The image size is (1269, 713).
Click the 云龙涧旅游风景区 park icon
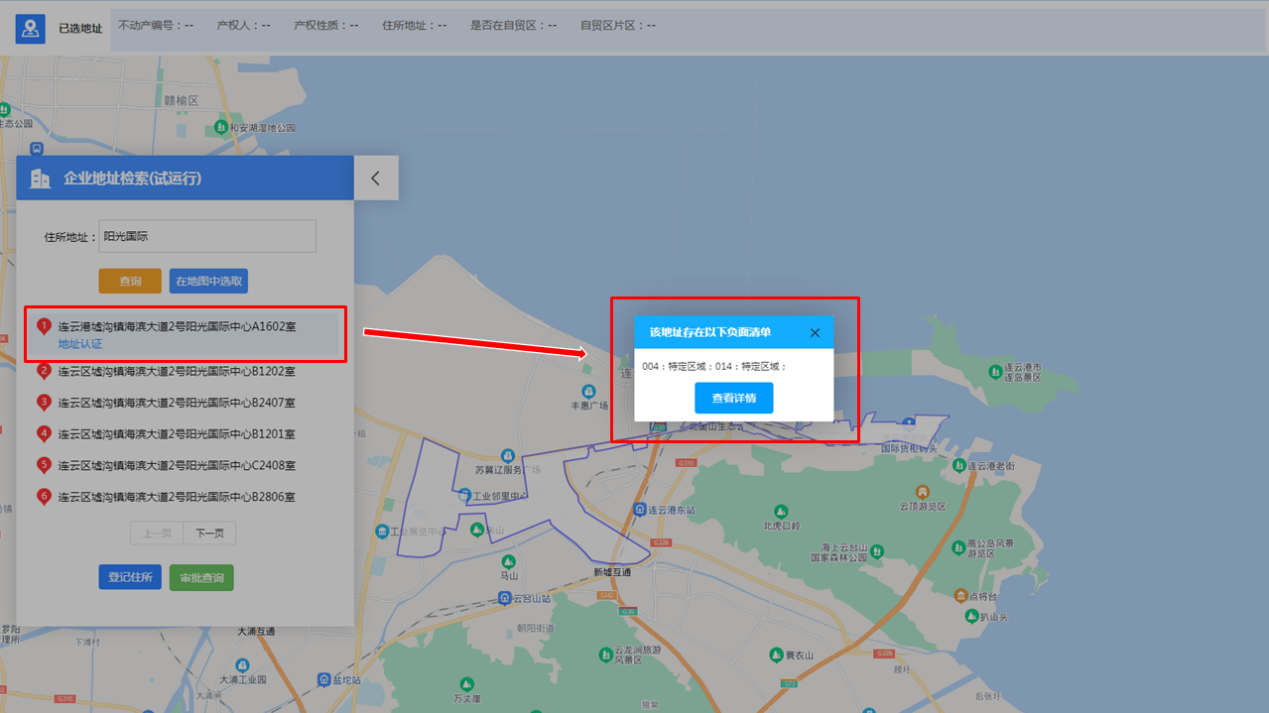(605, 655)
